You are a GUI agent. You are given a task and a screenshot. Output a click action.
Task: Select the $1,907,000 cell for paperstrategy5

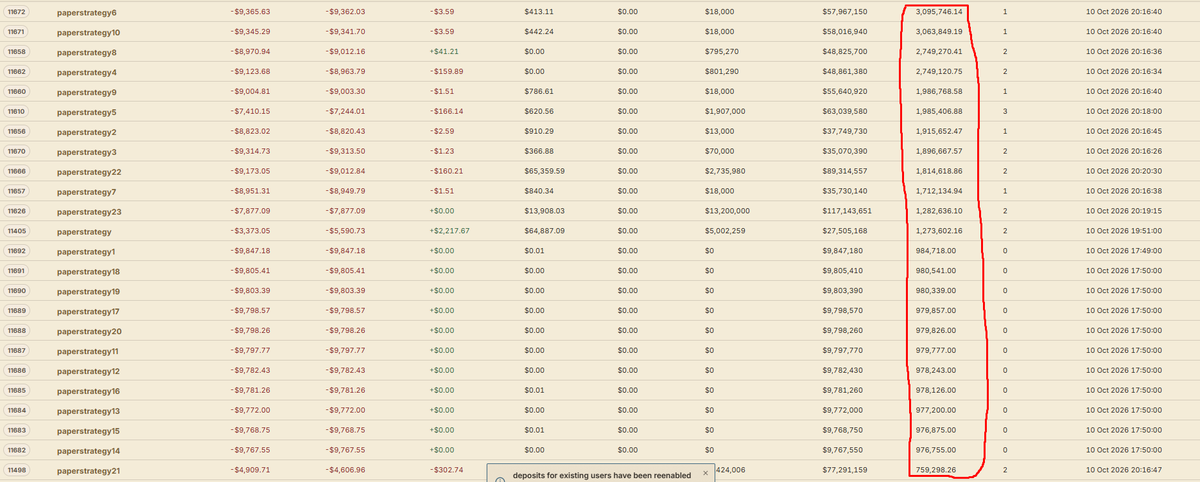point(725,111)
